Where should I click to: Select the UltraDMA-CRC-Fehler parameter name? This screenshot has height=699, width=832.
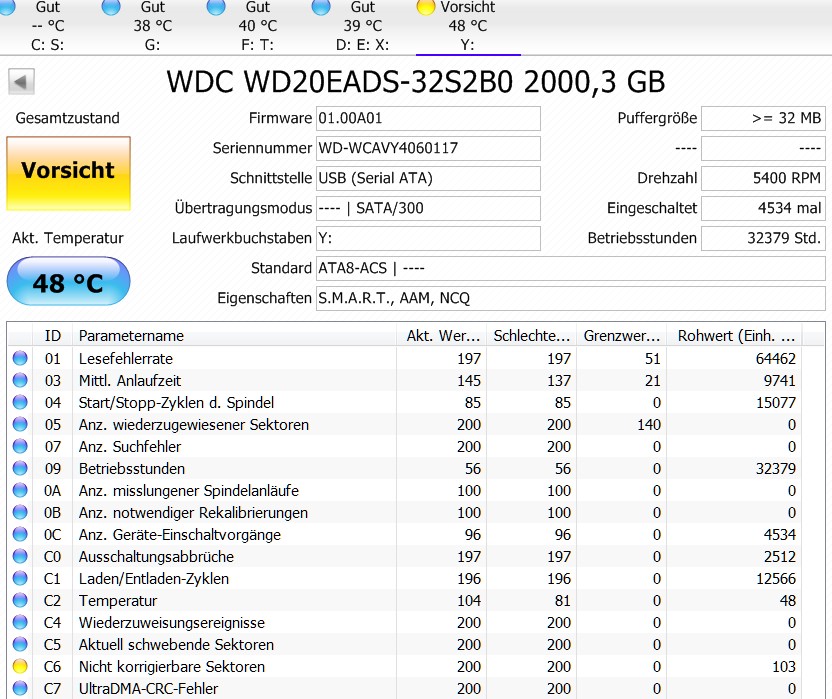[x=149, y=688]
